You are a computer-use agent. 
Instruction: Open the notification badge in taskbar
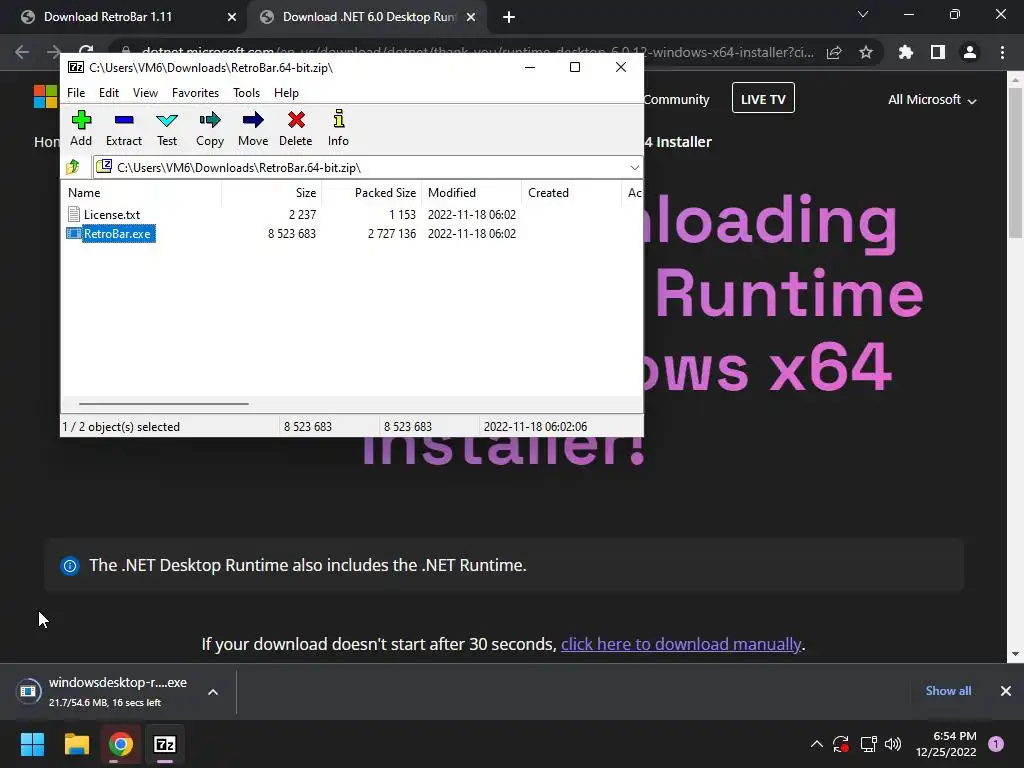[996, 744]
